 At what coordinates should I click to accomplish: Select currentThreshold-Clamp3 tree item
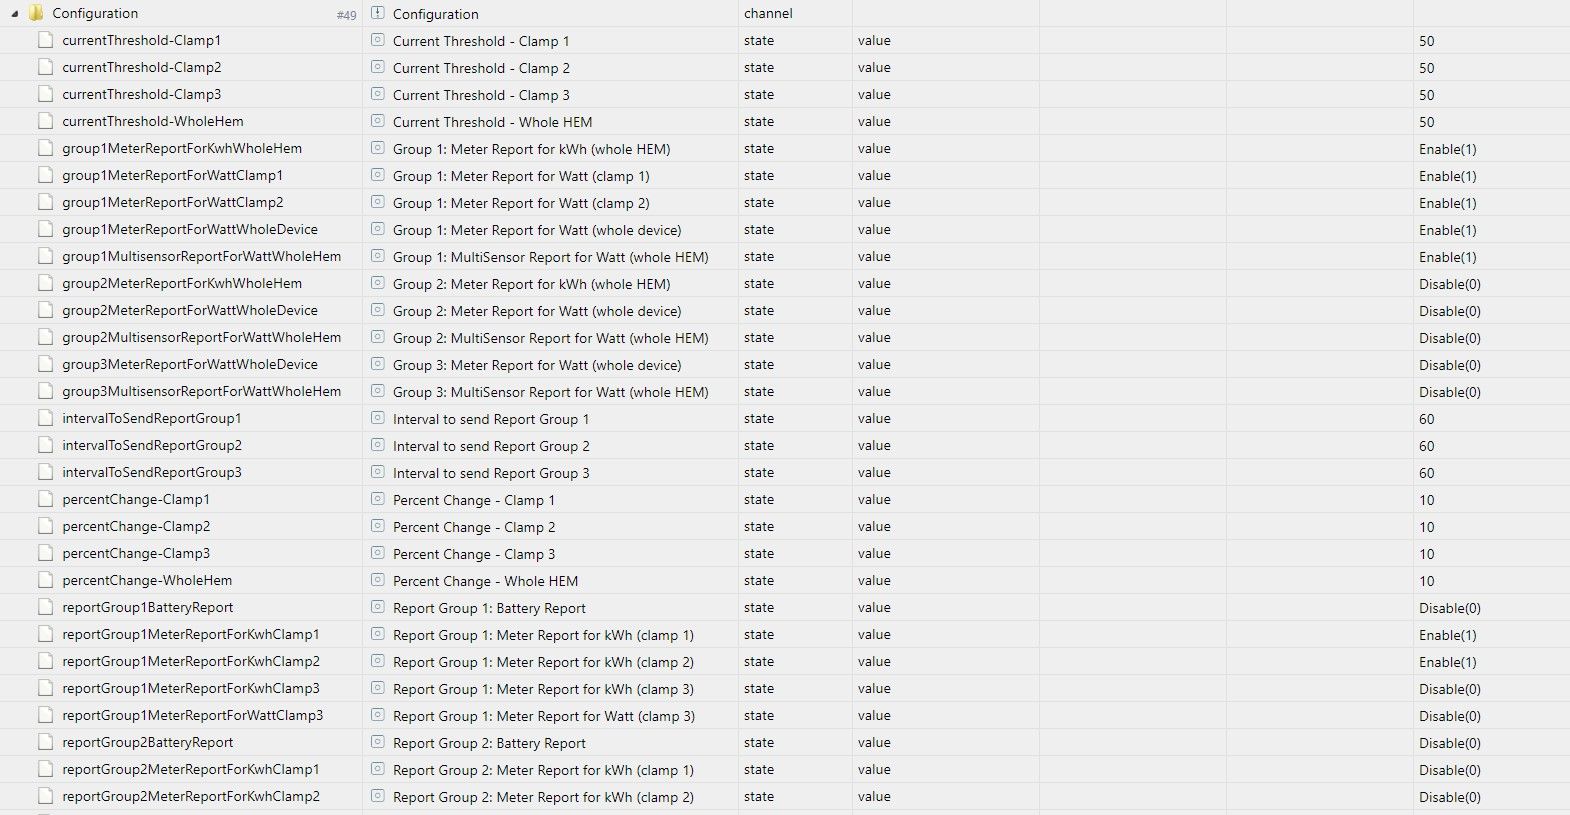(142, 94)
